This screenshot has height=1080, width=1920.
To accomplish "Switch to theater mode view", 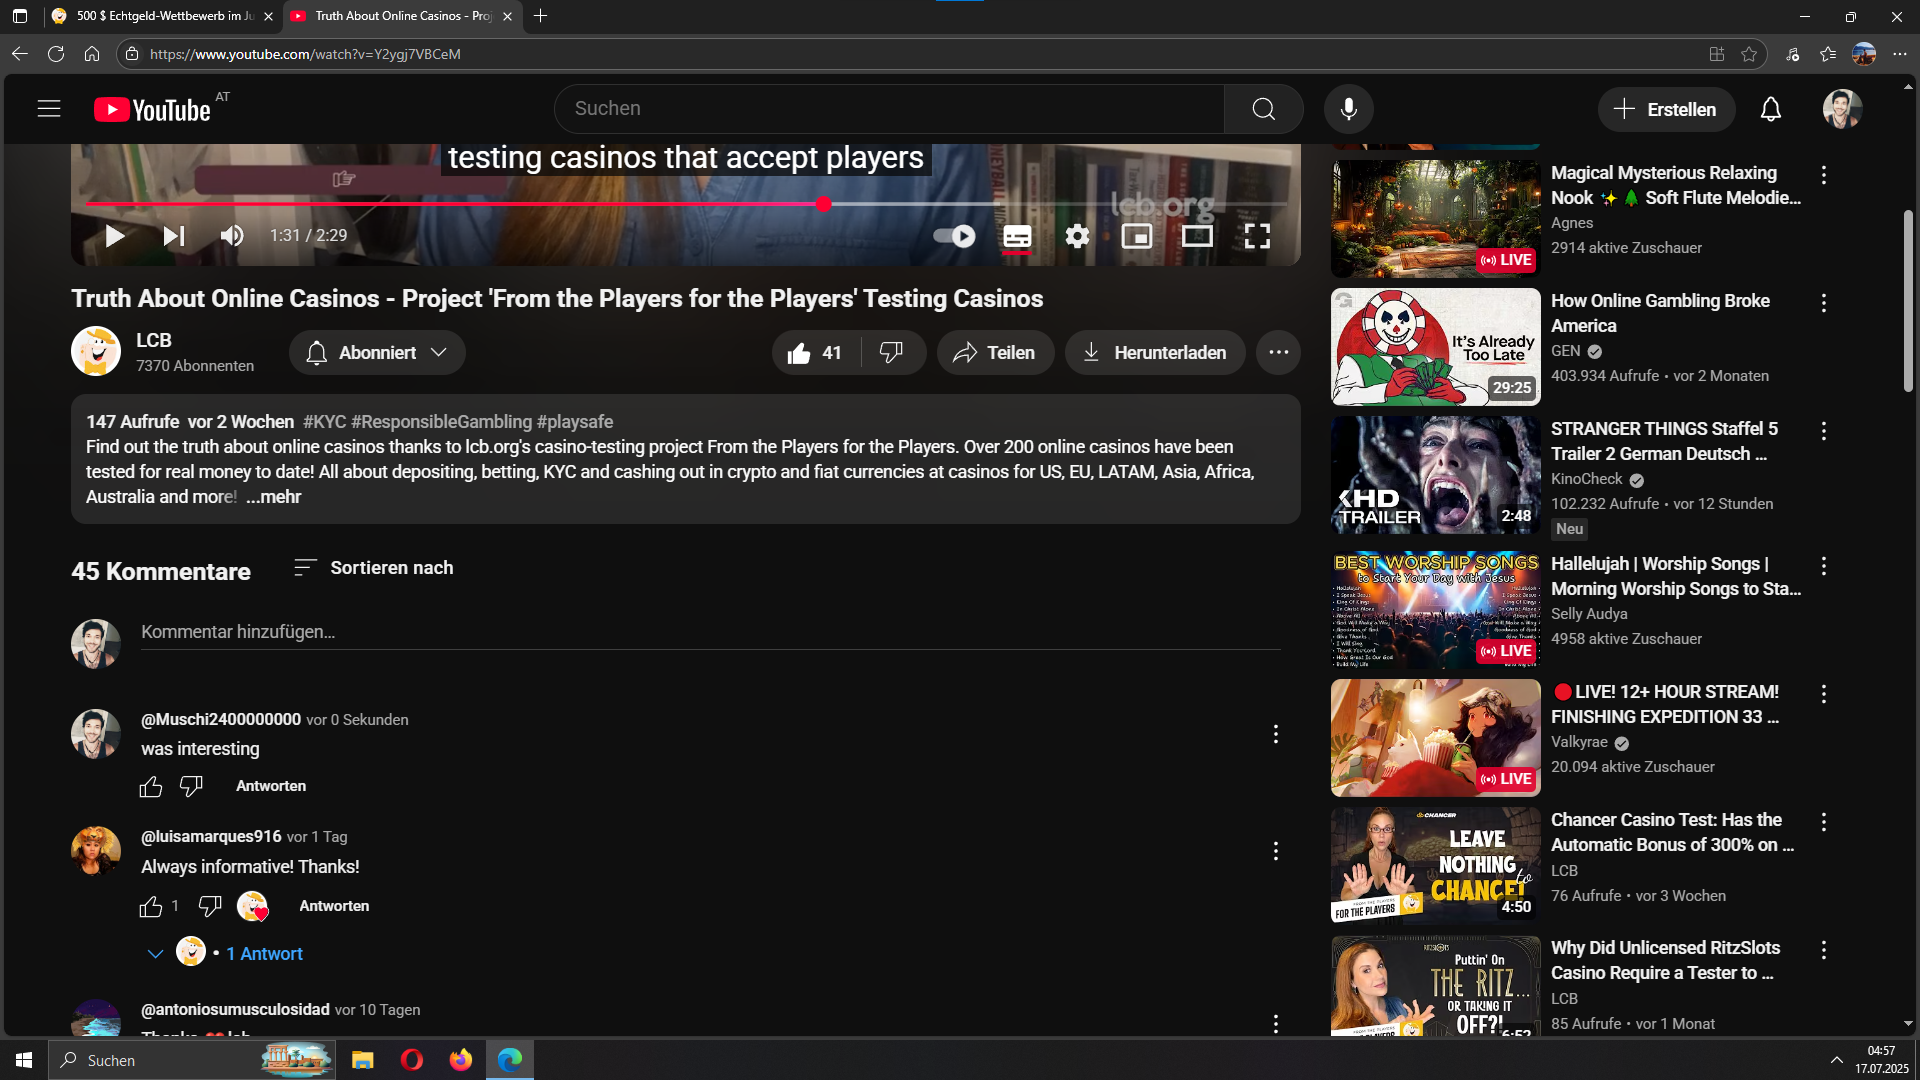I will (1197, 236).
